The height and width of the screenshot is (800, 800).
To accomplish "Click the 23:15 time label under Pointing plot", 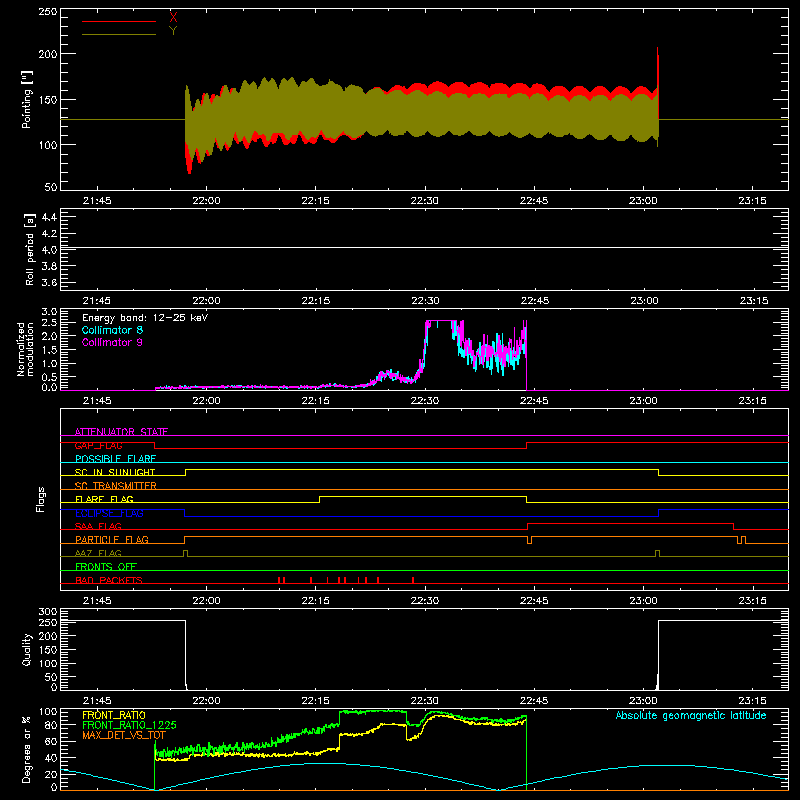I will point(753,201).
